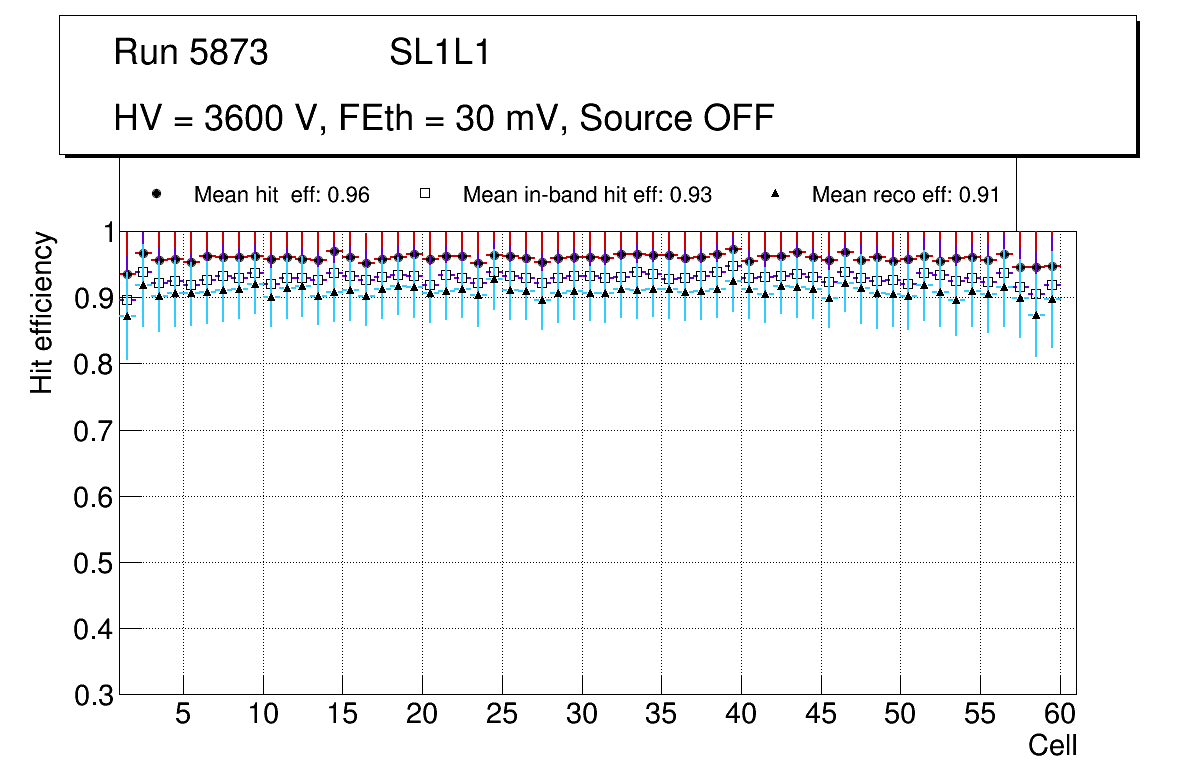Click the x-axis tick label 30
The image size is (1196, 772).
[x=581, y=715]
